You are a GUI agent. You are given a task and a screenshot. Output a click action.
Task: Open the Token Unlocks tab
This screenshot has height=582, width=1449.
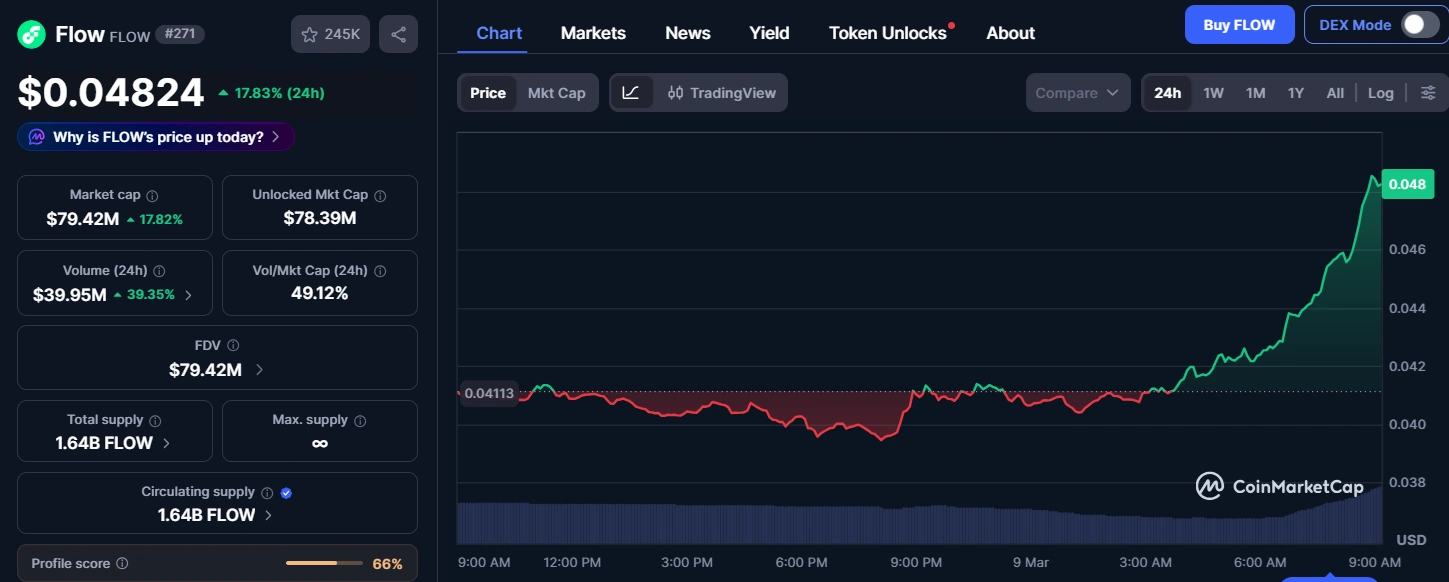(887, 32)
